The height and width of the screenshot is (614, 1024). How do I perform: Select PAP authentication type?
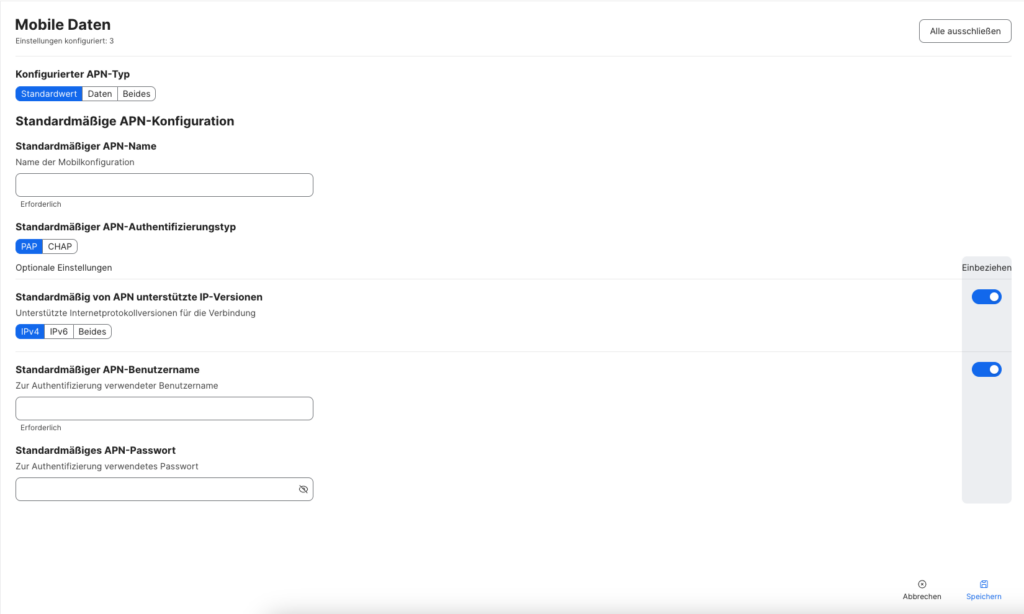click(29, 246)
